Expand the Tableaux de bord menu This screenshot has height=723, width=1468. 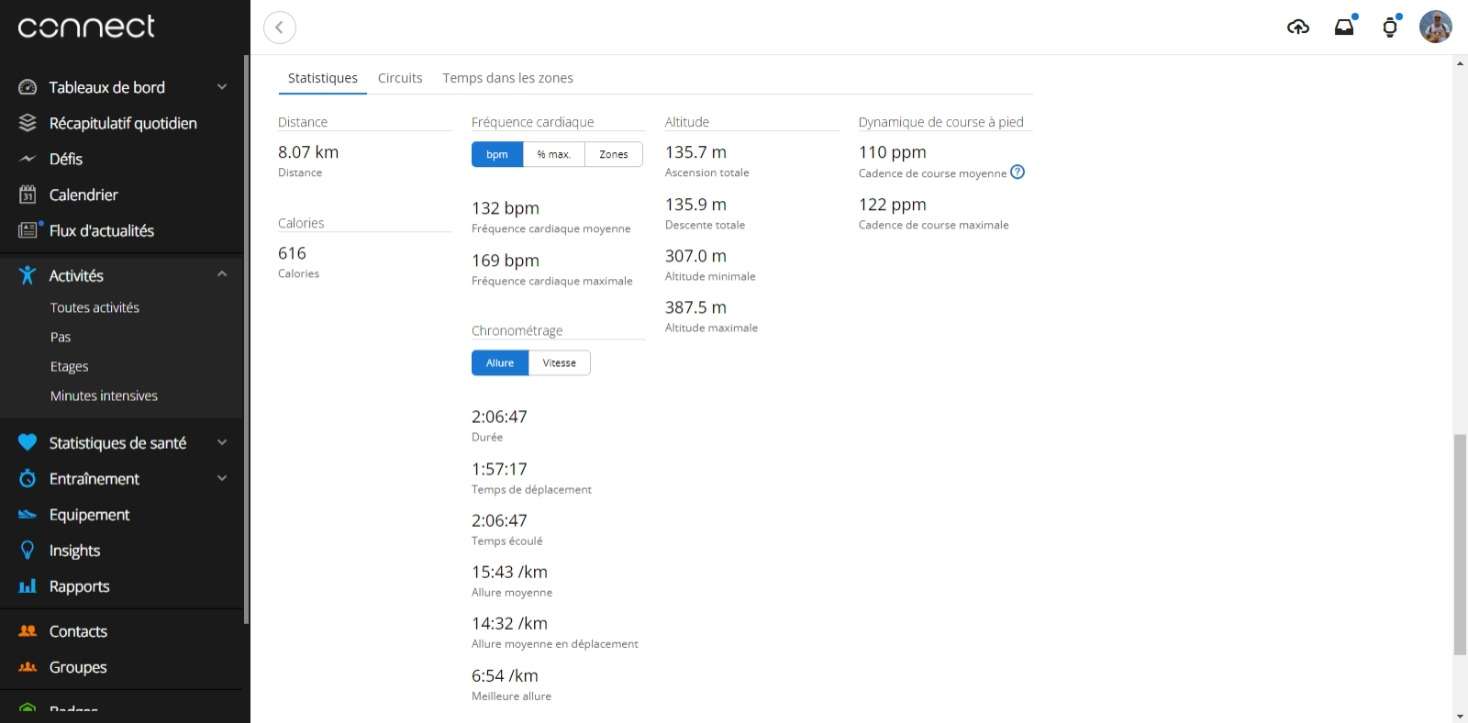222,87
